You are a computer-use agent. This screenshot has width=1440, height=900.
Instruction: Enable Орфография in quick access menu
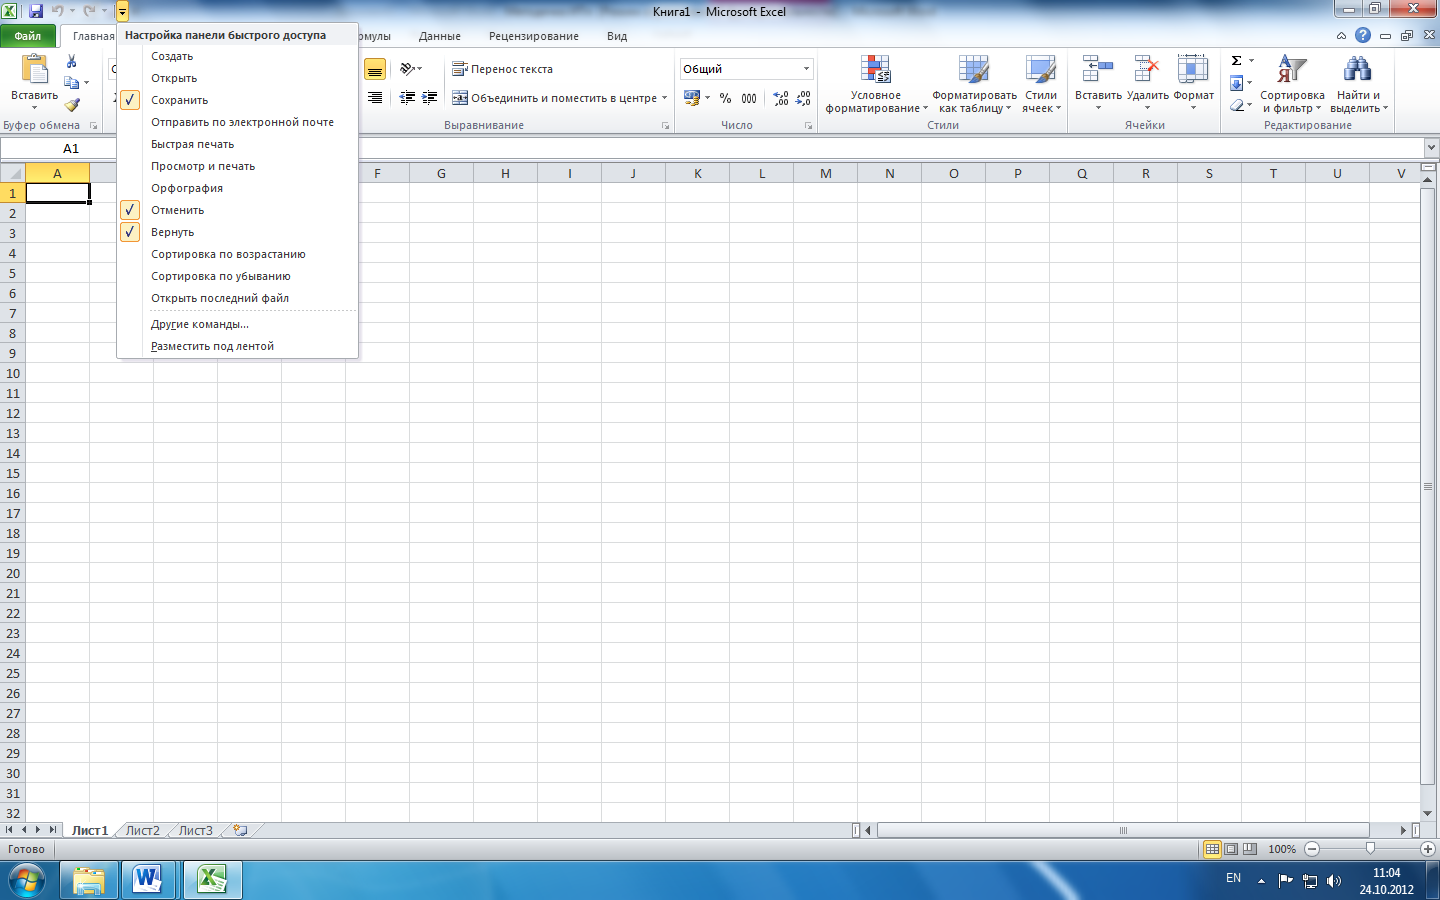point(238,188)
